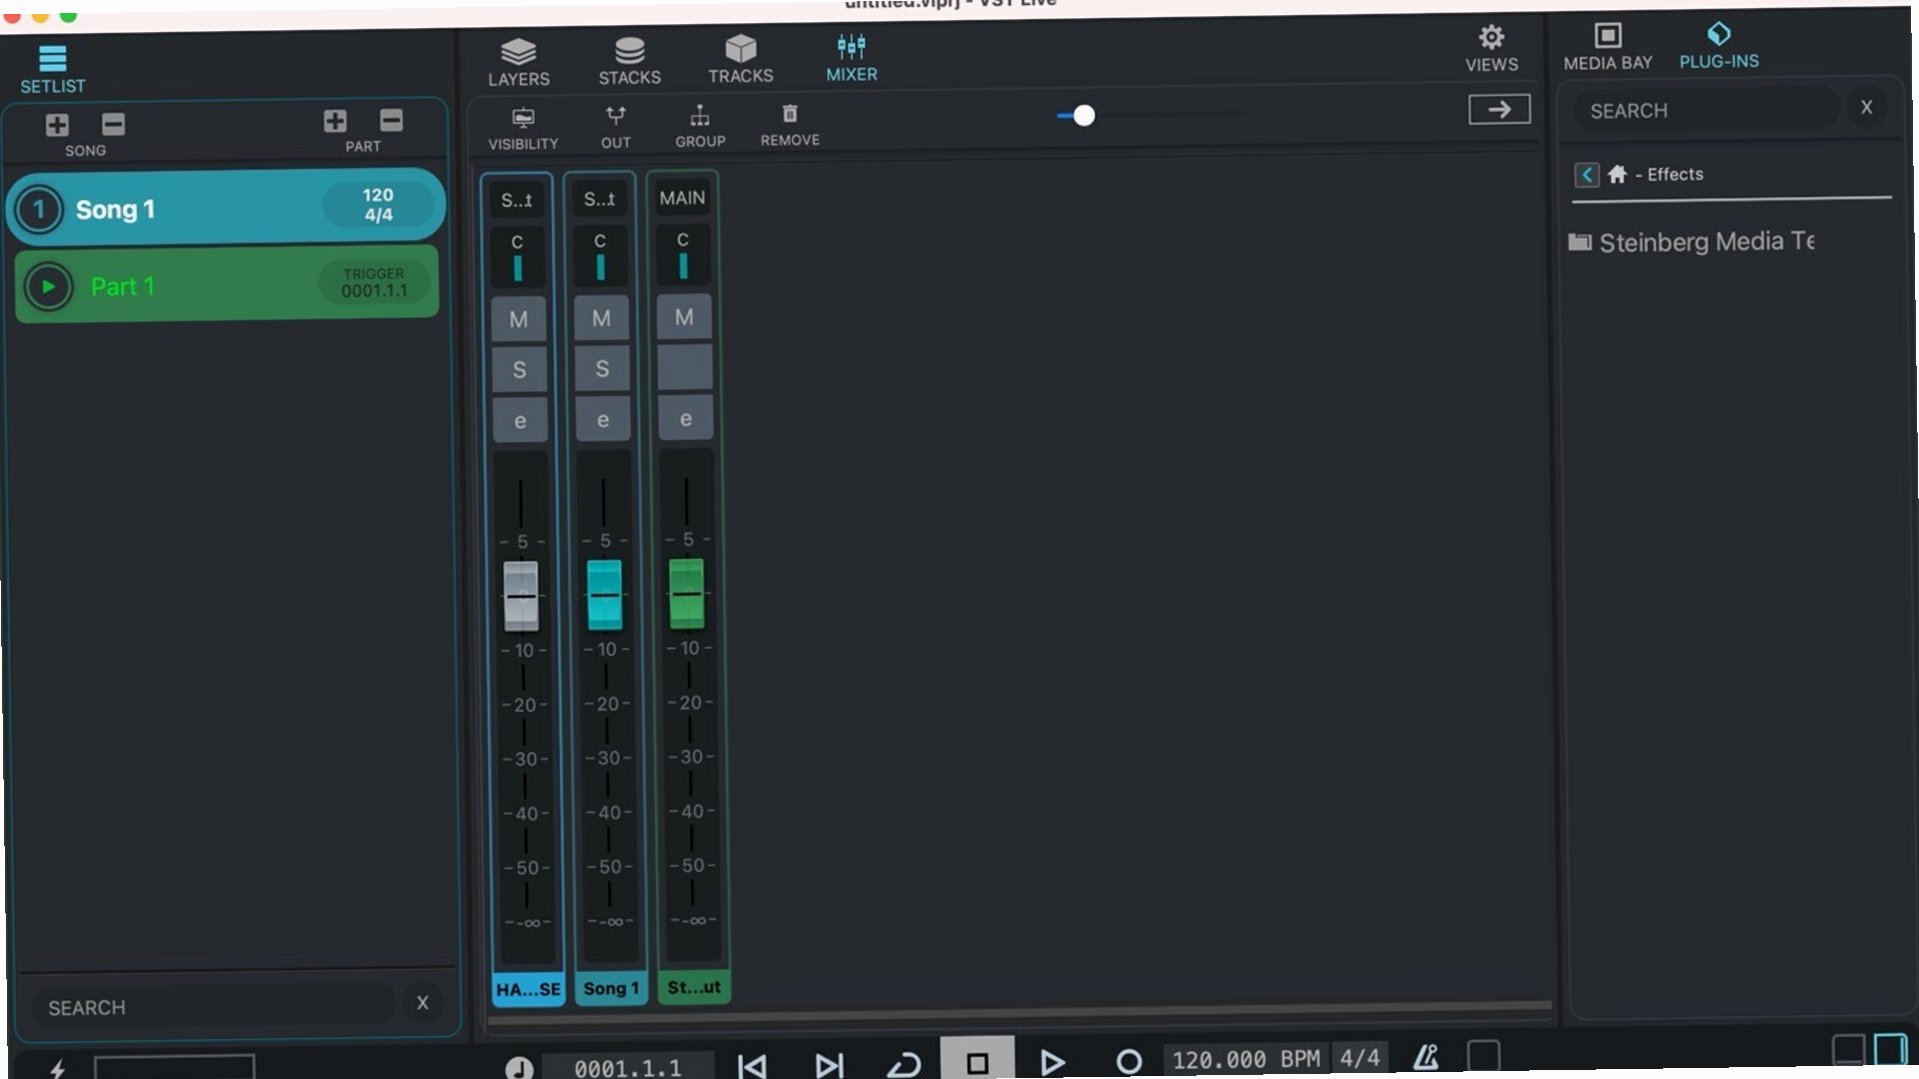This screenshot has width=1919, height=1079.
Task: Click the lightning bolt icon
Action: 57,1069
